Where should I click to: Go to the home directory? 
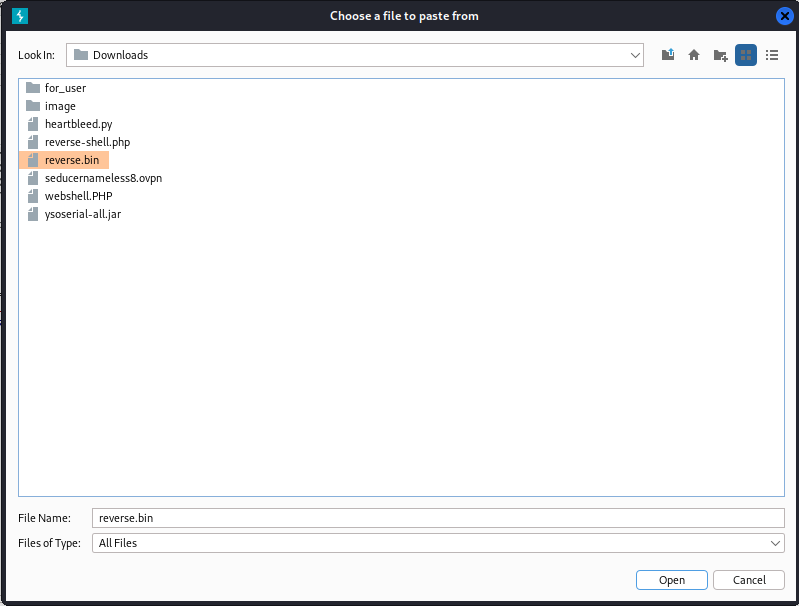pos(694,55)
